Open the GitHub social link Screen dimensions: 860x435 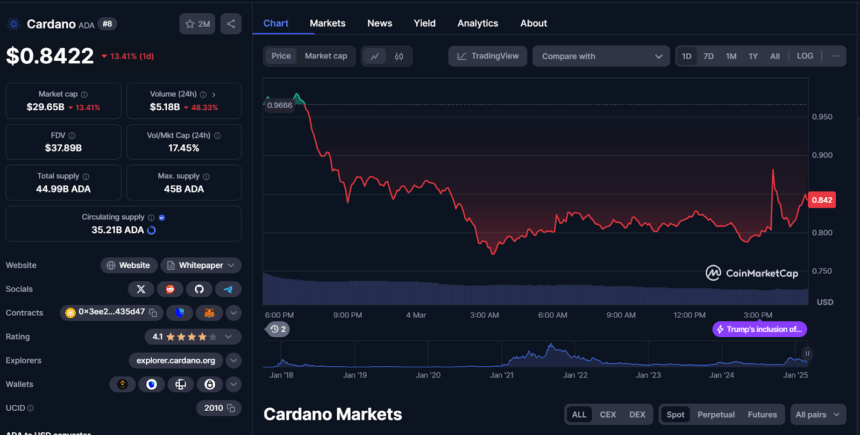199,289
